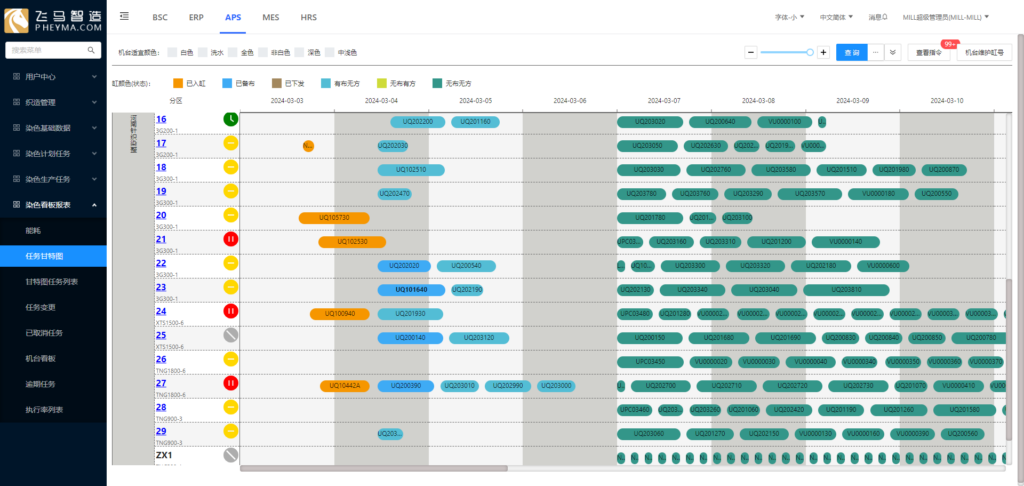Click the red pause icon for machine 21
Screen dimensions: 1024x486
click(230, 240)
